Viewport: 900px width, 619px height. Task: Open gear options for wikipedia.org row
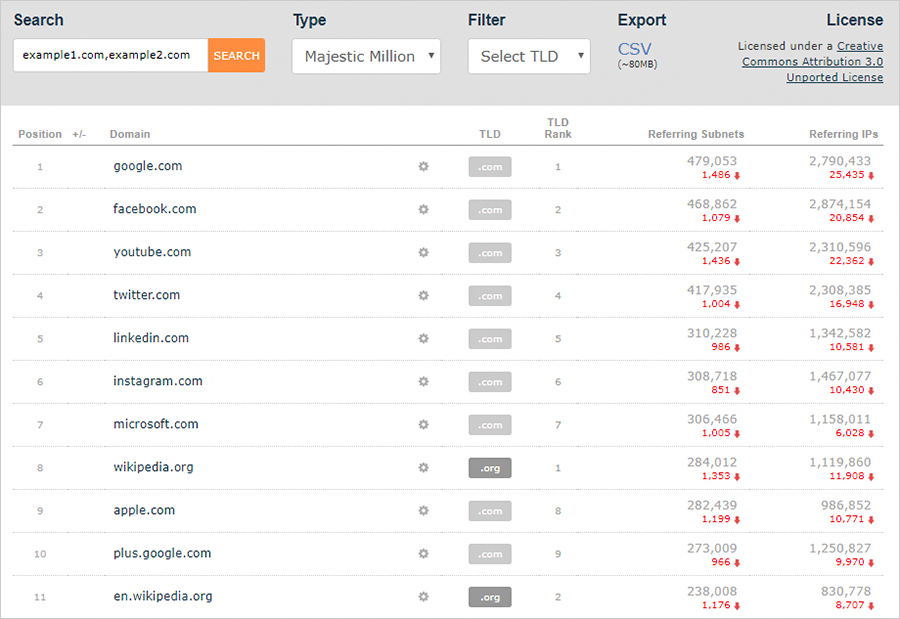424,468
